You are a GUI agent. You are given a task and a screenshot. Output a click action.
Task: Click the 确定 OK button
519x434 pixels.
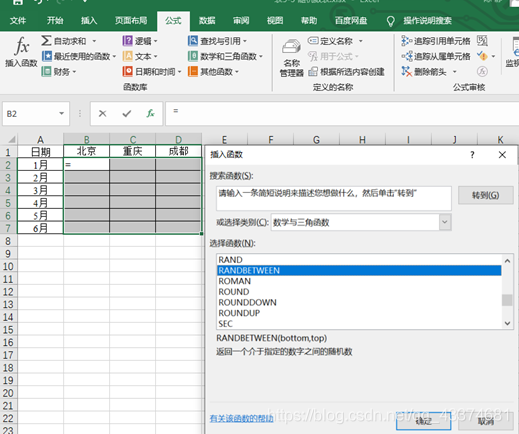[x=423, y=421]
